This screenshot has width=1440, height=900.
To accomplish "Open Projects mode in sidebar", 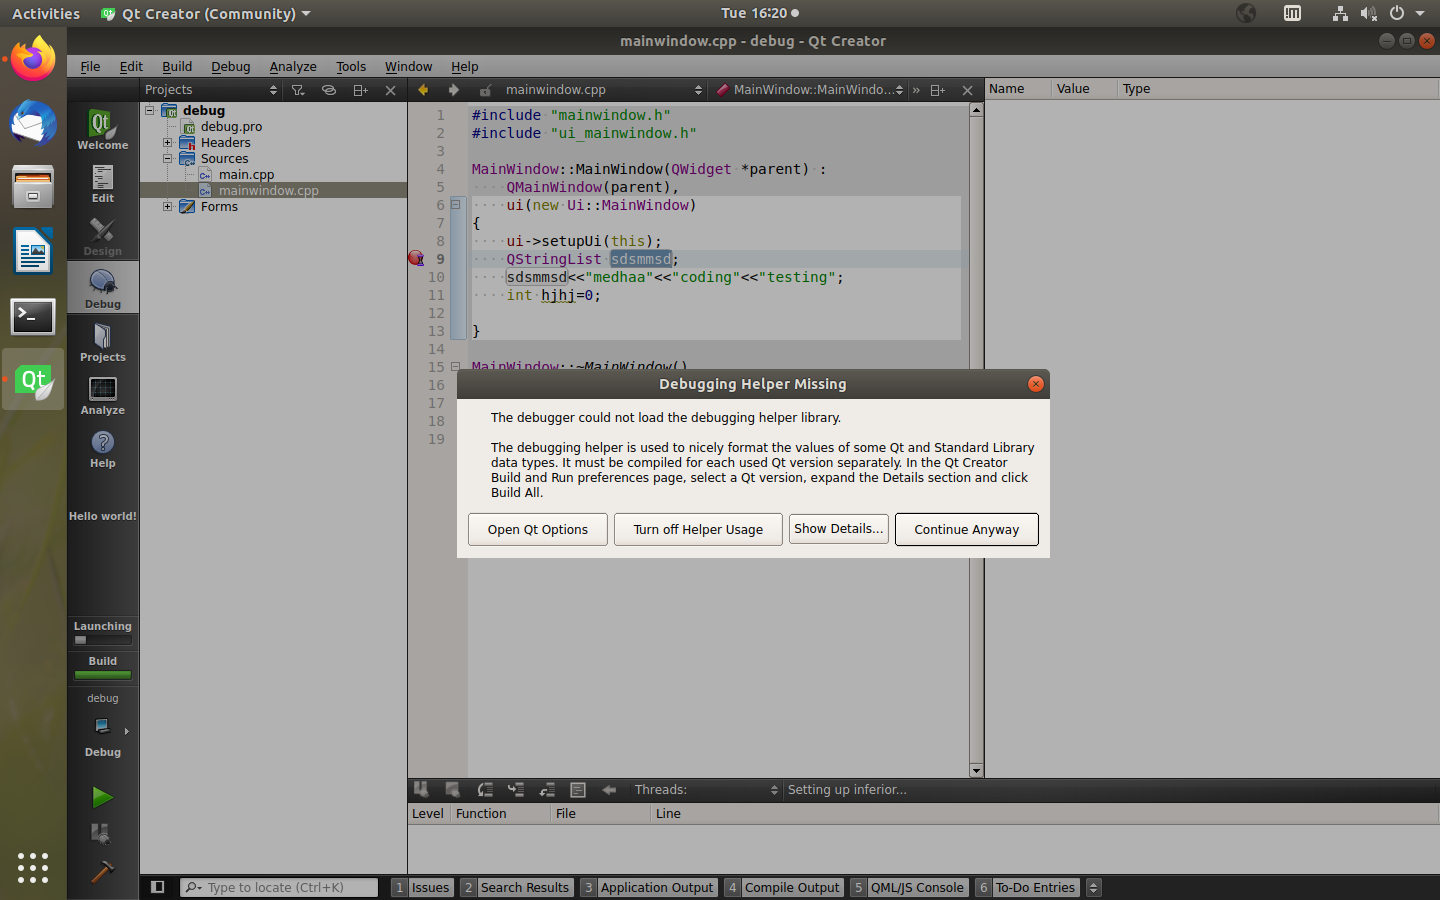I will (x=102, y=342).
